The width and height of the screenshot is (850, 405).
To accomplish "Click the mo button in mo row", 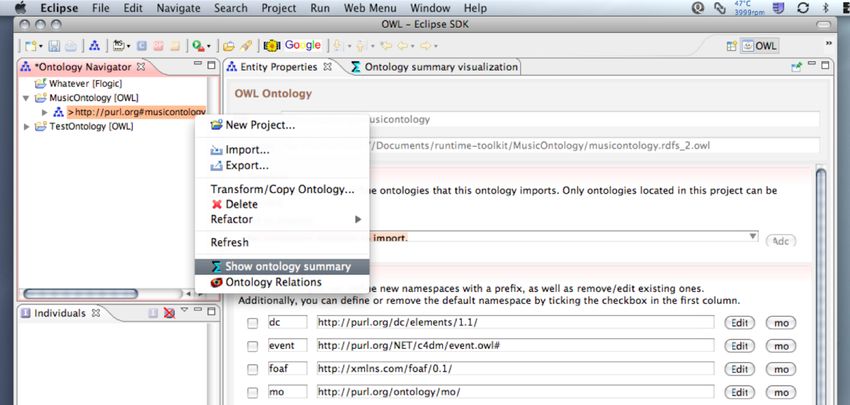I will [781, 392].
